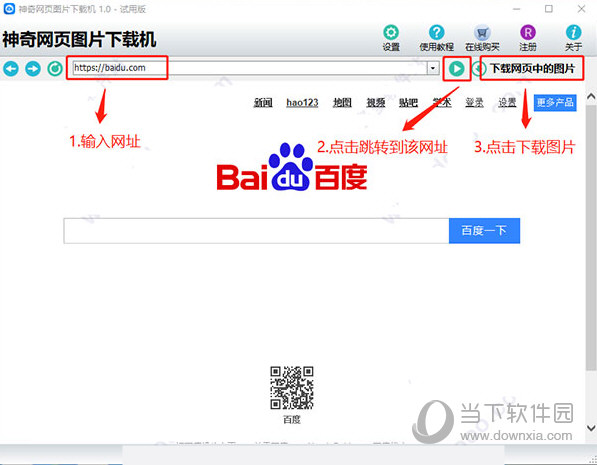Open the 地图 map link
The height and width of the screenshot is (465, 597).
[342, 102]
